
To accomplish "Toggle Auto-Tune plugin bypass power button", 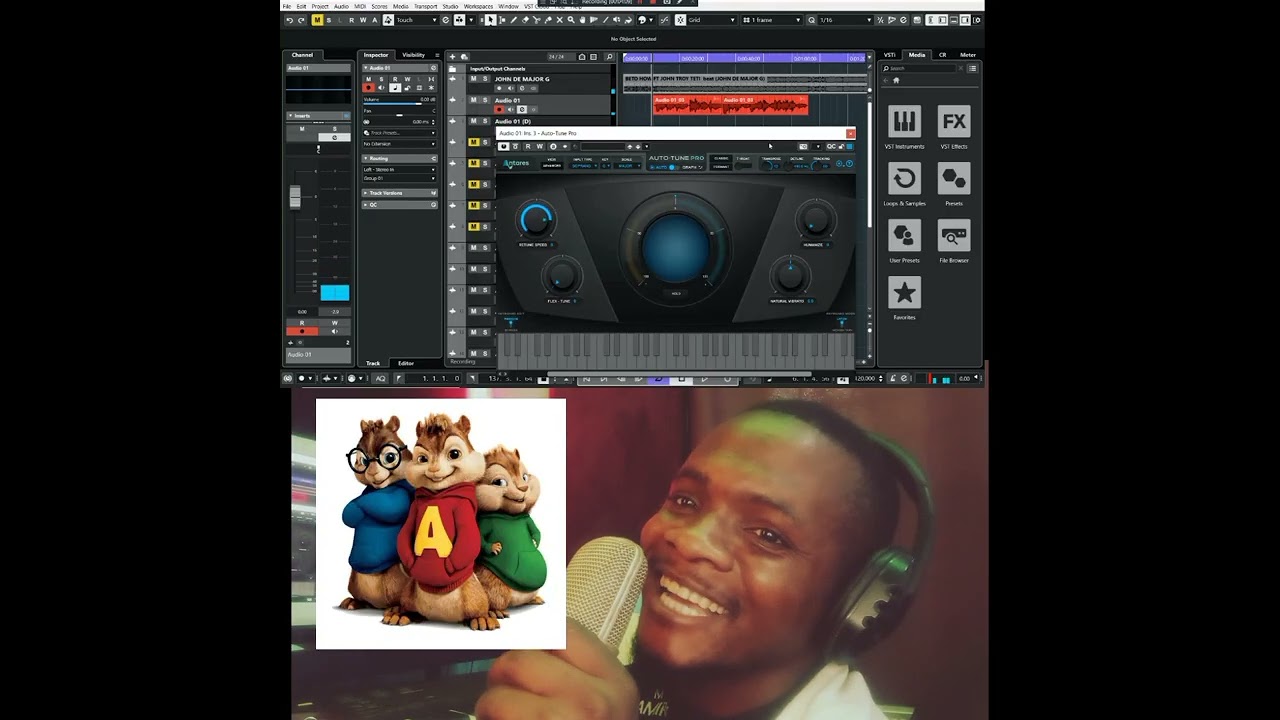I will [503, 146].
